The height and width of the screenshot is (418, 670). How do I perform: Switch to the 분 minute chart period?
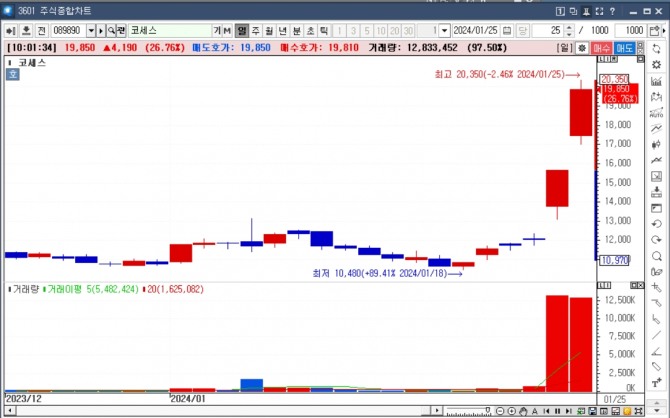(297, 31)
